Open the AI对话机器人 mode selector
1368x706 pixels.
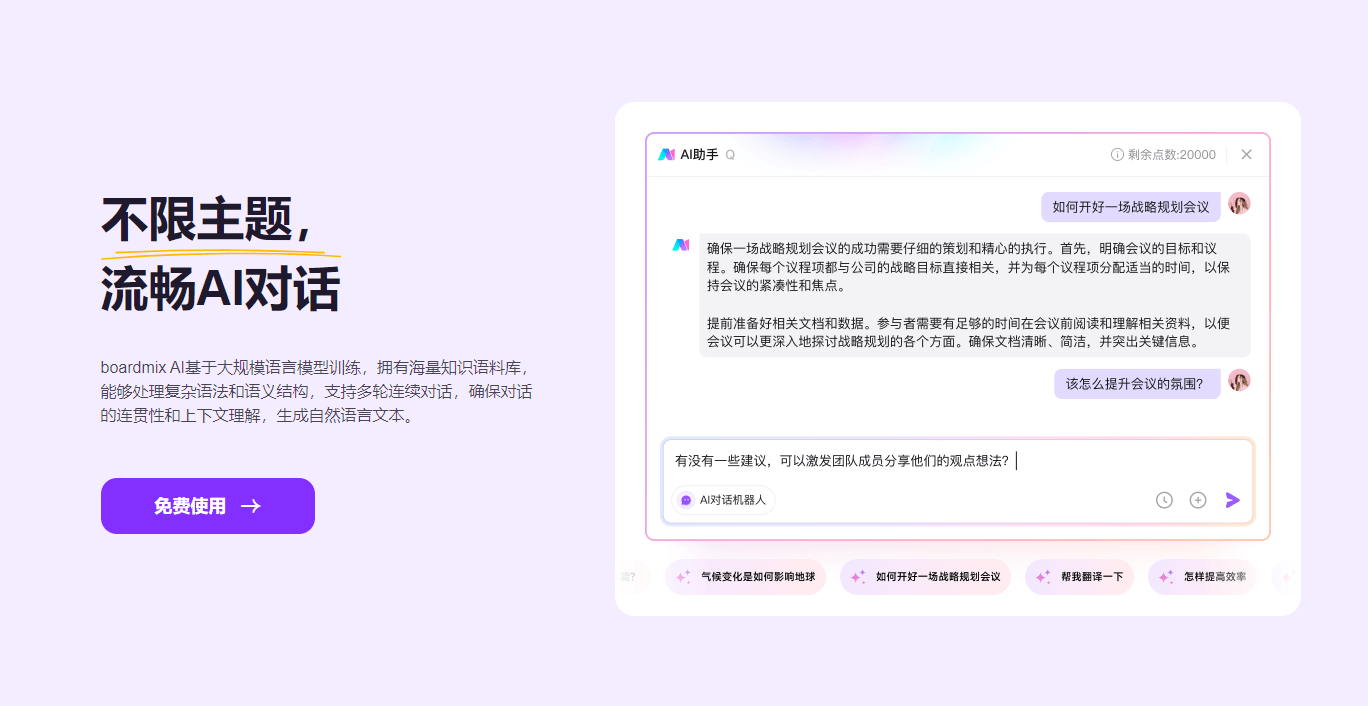723,499
